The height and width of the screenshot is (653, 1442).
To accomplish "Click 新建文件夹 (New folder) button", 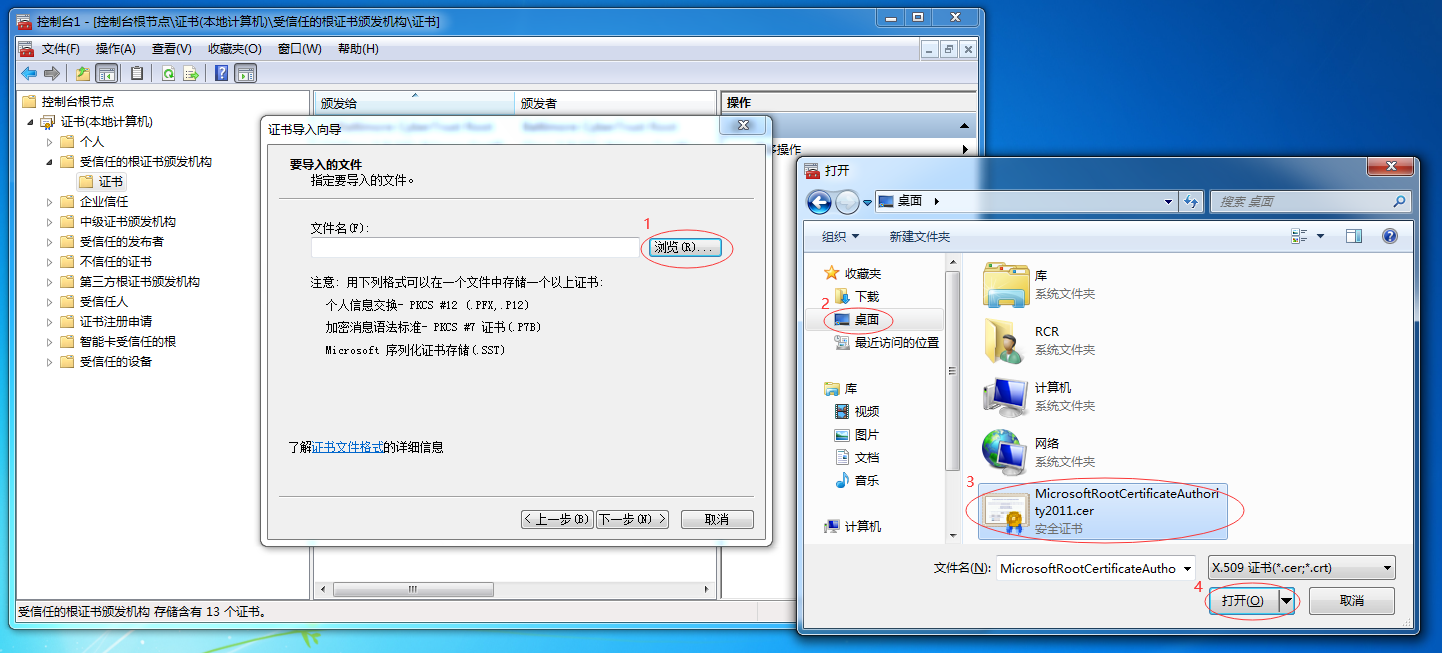I will click(919, 237).
